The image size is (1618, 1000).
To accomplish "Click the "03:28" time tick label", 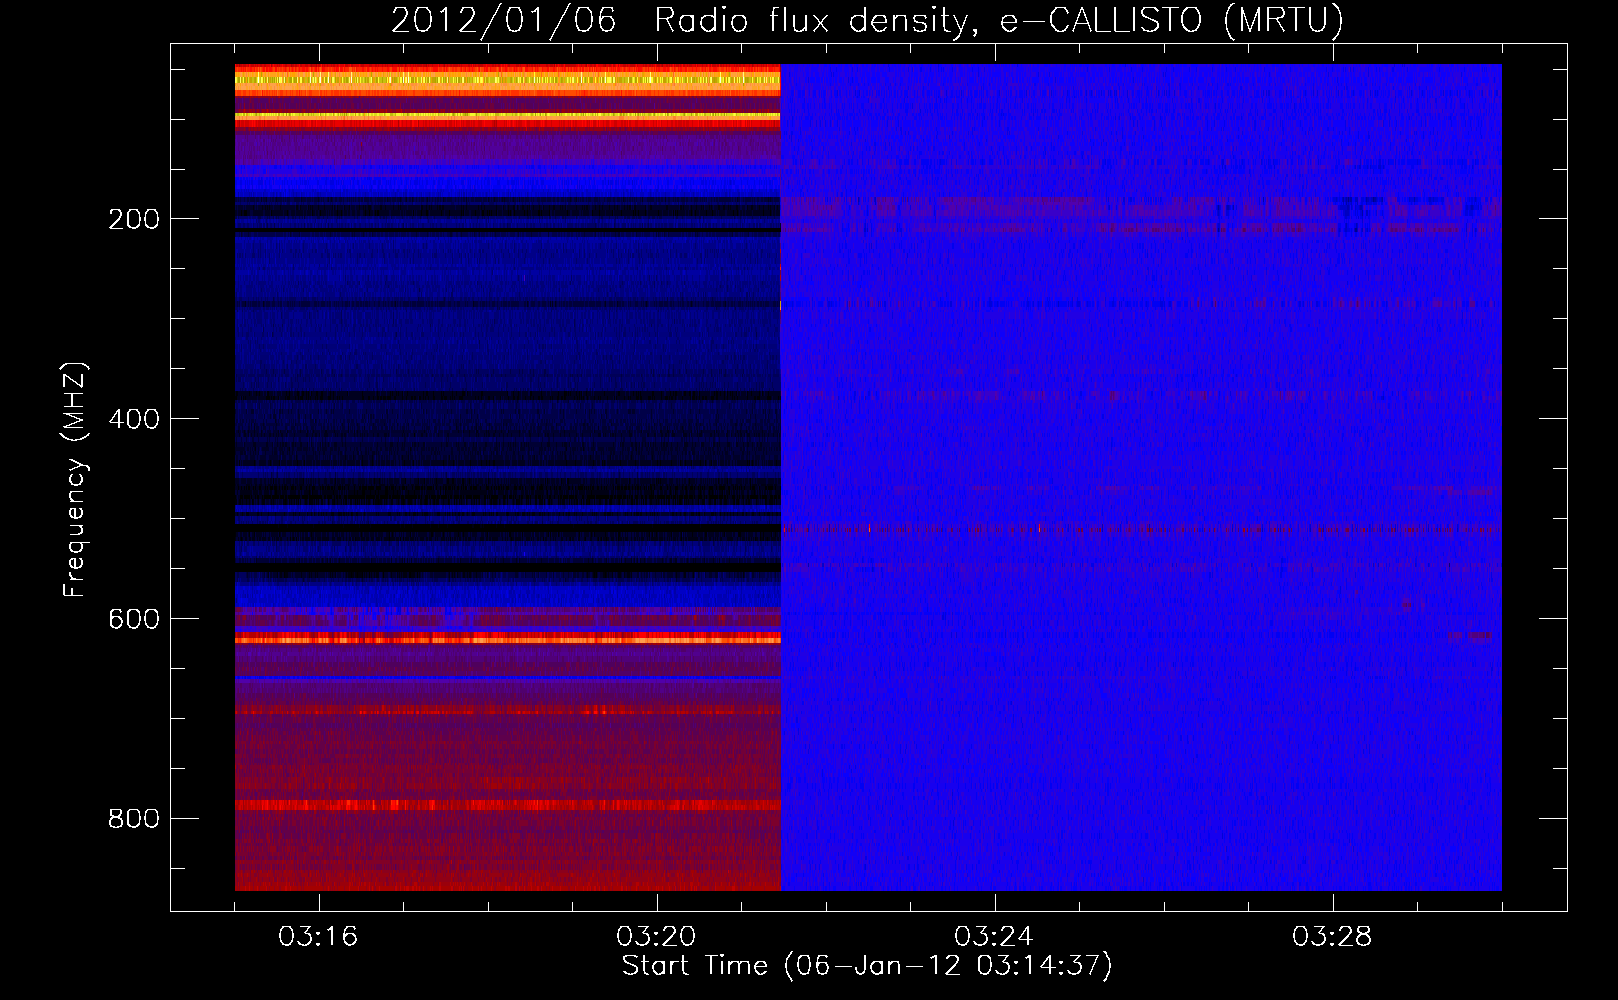I will coord(1332,936).
